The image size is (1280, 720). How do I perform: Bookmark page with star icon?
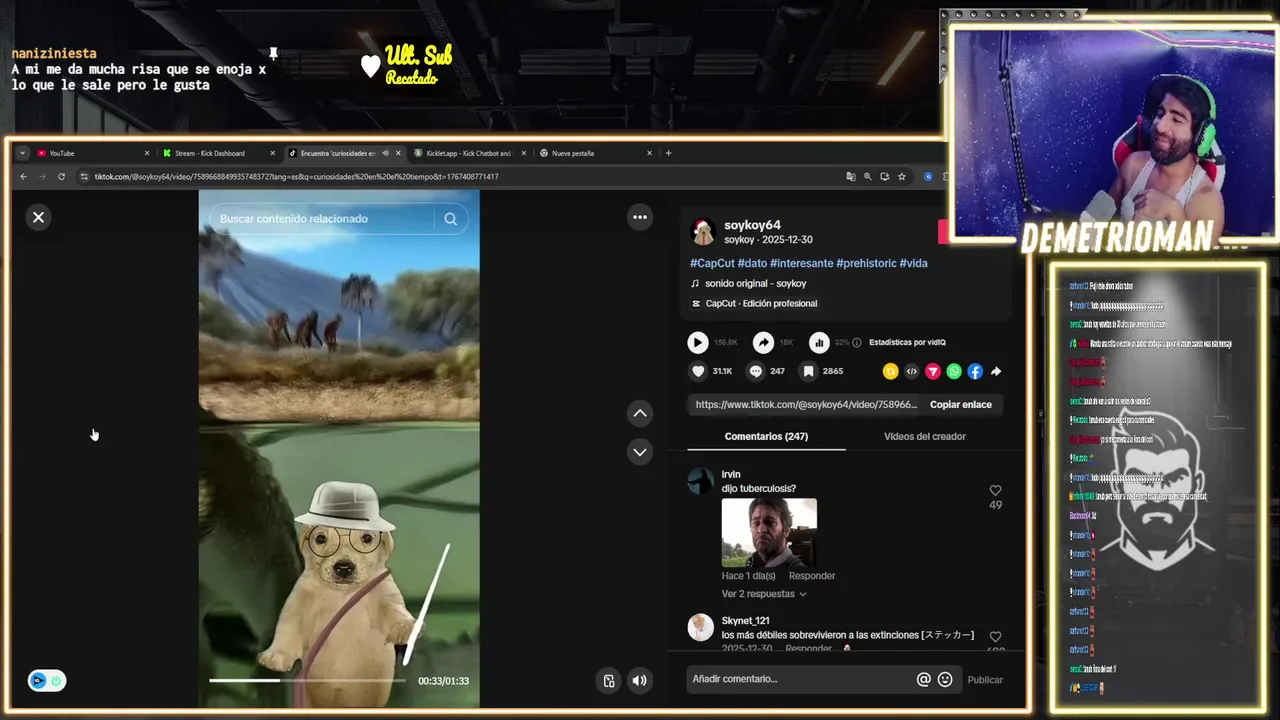pos(901,177)
